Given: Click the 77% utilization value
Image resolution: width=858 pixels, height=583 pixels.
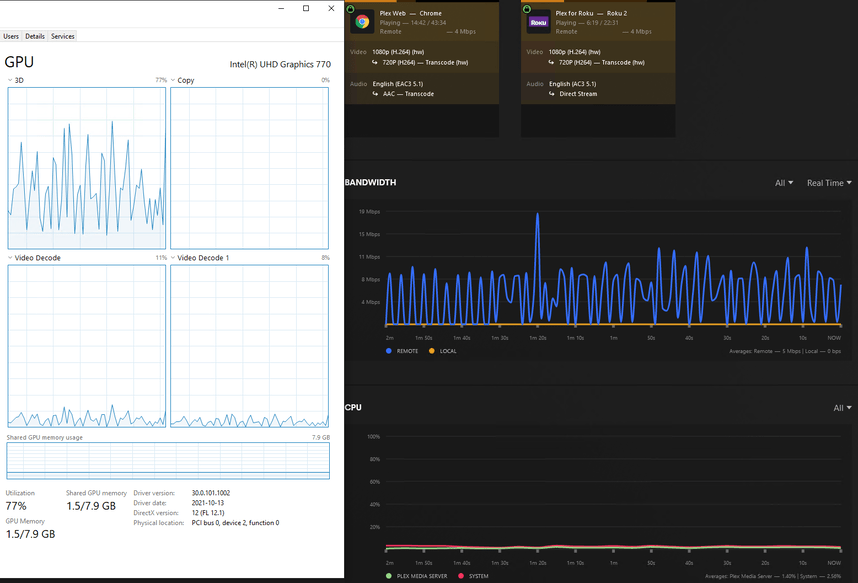Looking at the screenshot, I should [16, 506].
